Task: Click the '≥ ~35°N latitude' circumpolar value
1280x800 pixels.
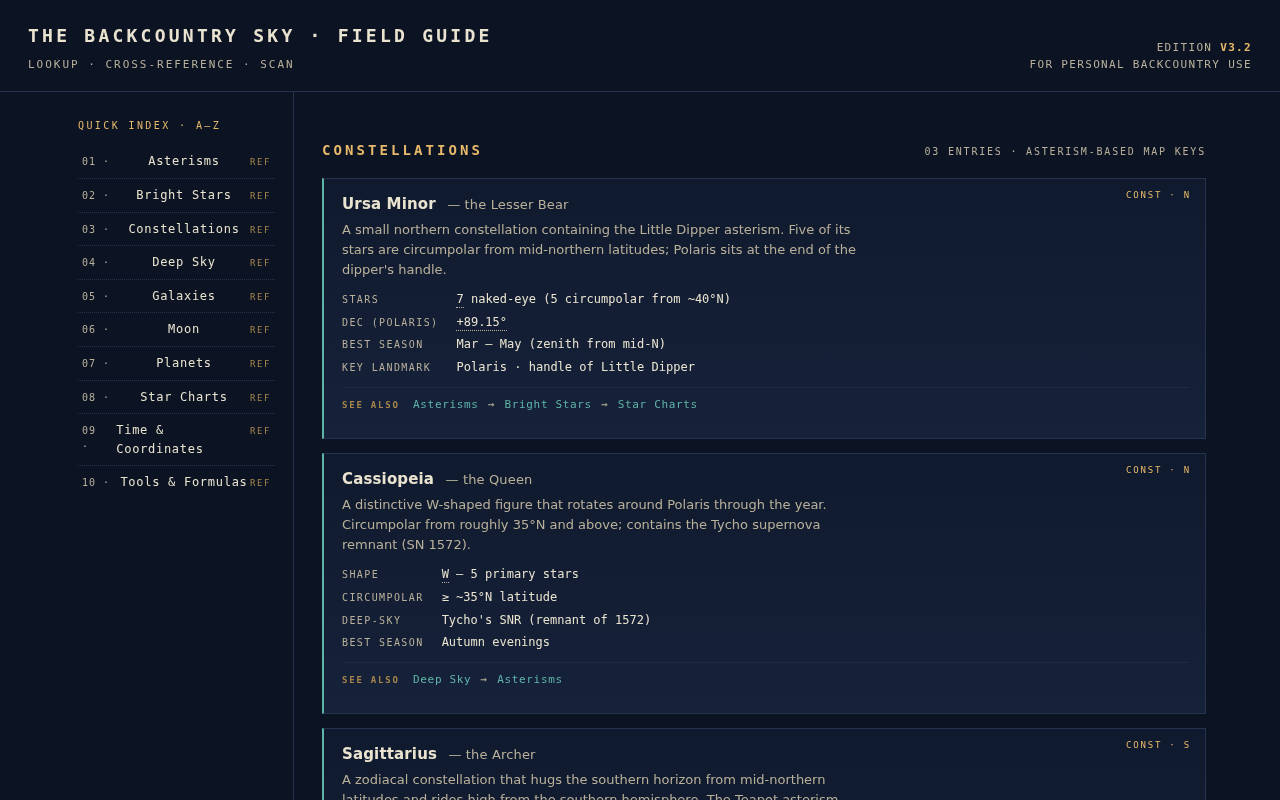Action: point(499,597)
